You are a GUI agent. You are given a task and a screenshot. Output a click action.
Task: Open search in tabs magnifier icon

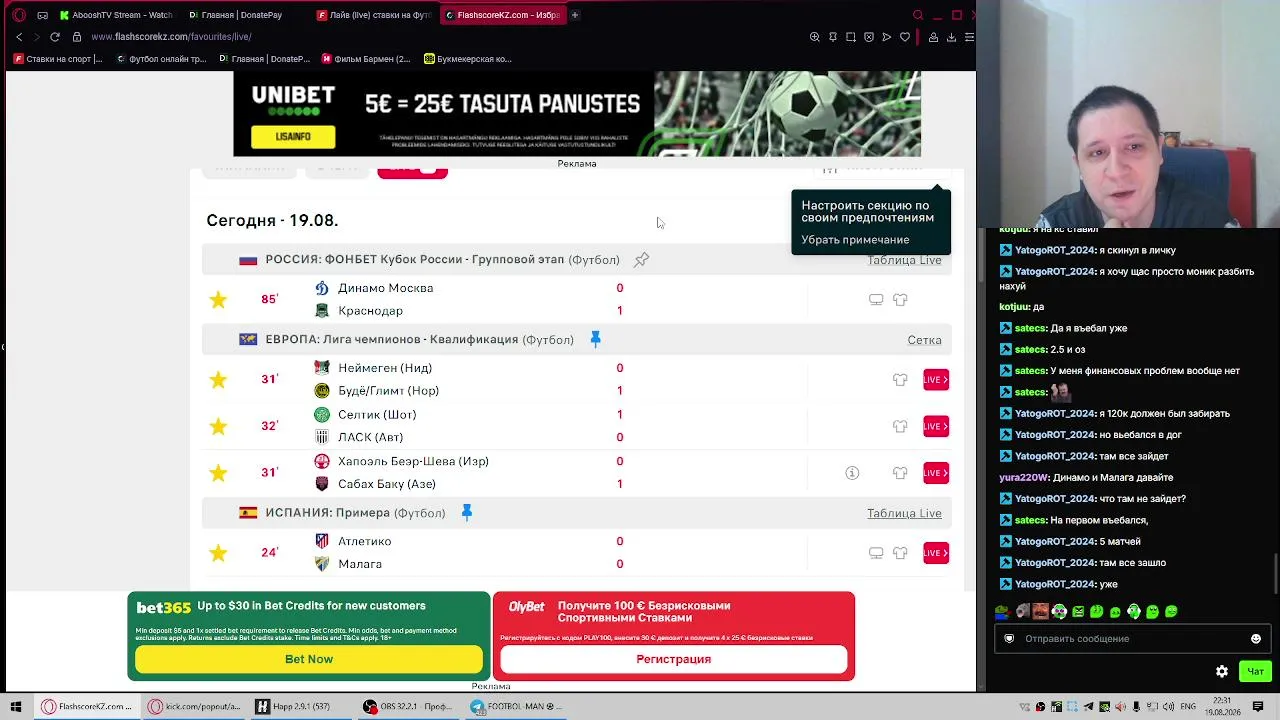[x=918, y=15]
